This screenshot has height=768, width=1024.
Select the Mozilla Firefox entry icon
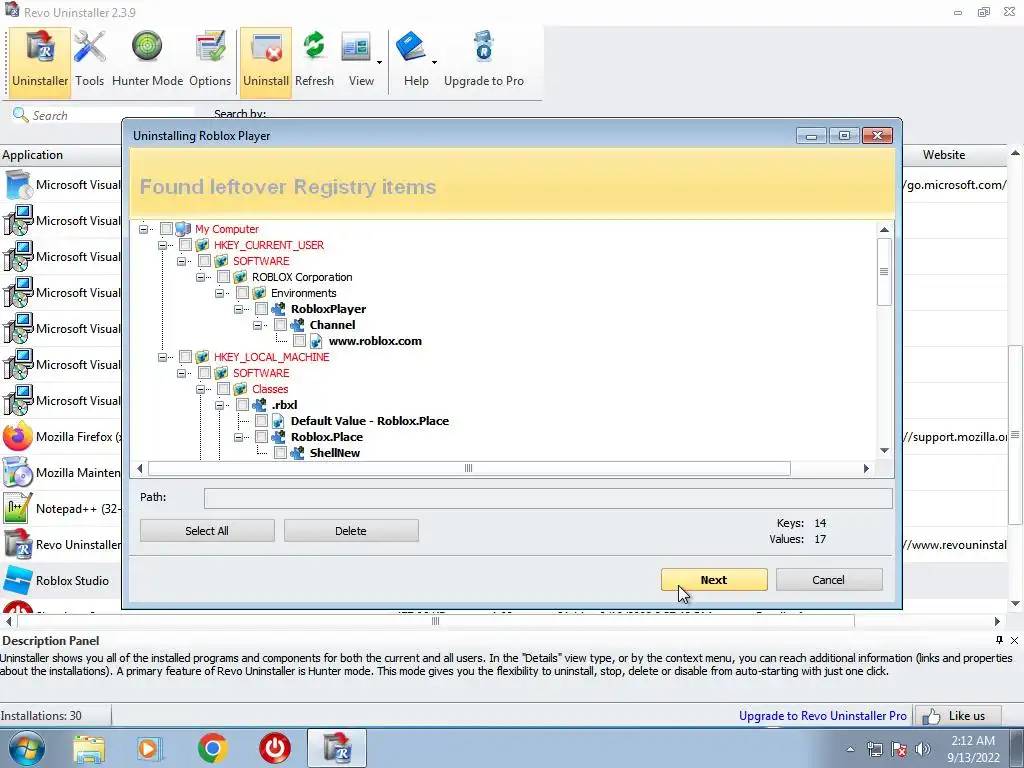pos(18,436)
